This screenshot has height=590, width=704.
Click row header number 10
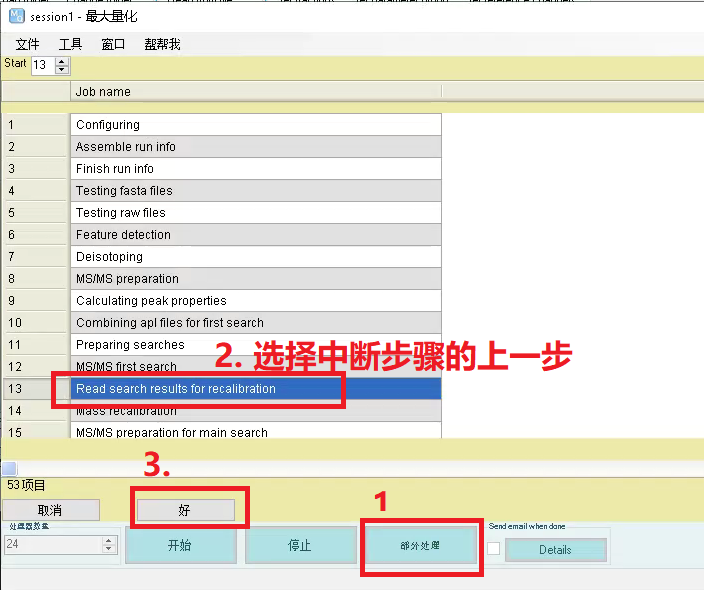(35, 323)
